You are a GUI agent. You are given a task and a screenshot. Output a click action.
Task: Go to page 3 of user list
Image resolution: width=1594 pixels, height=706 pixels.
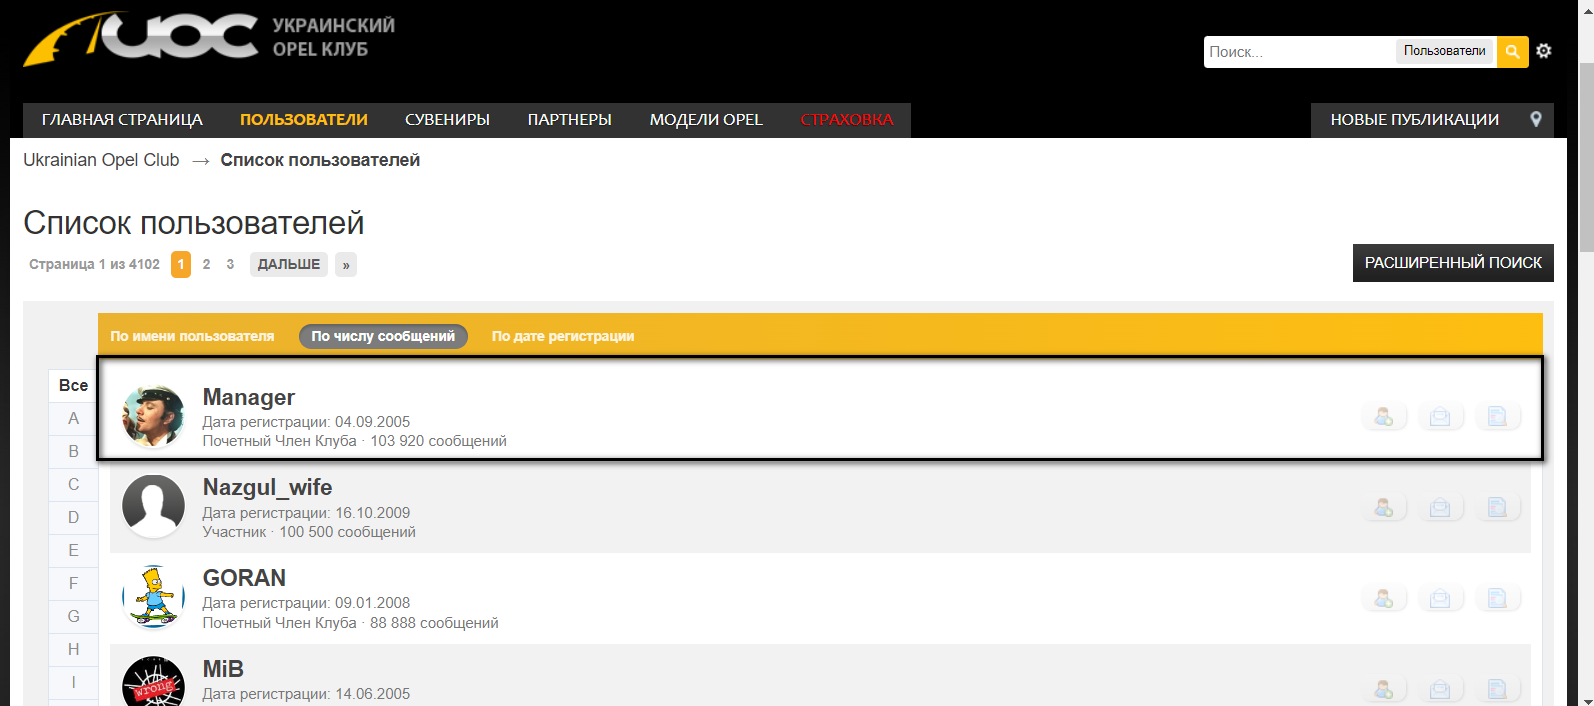click(230, 264)
